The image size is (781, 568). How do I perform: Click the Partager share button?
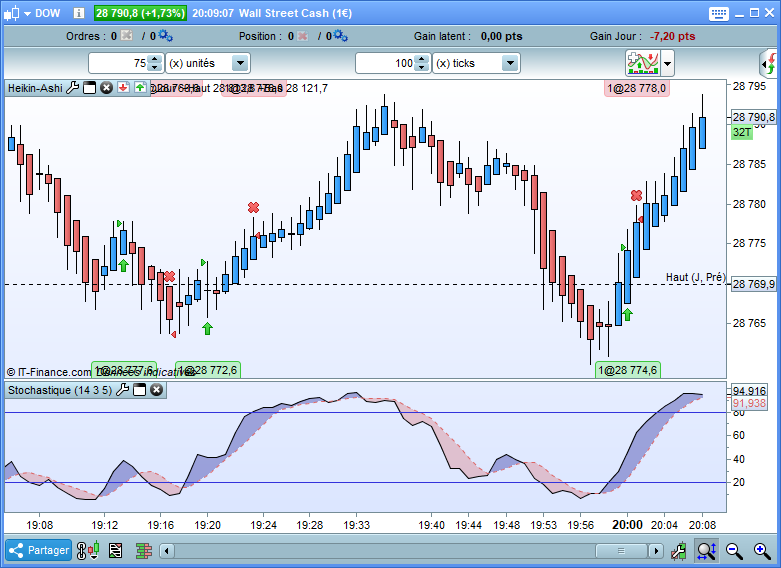39,550
